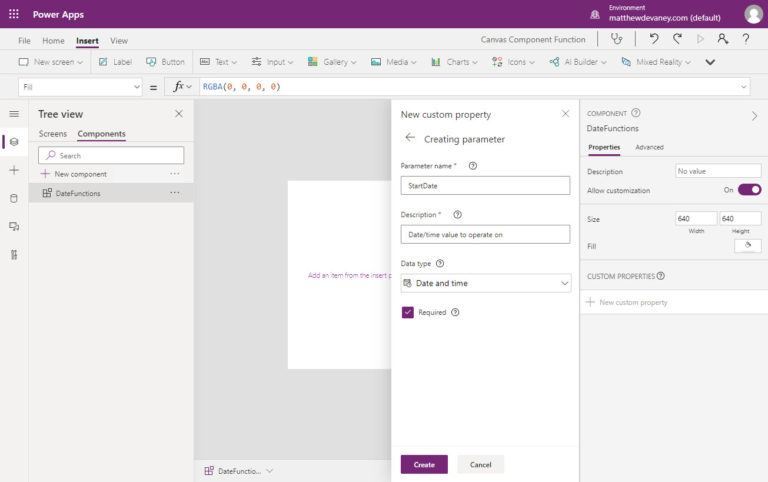Click the back arrow in Creating parameter
Screen dimensions: 768x482
coord(410,138)
